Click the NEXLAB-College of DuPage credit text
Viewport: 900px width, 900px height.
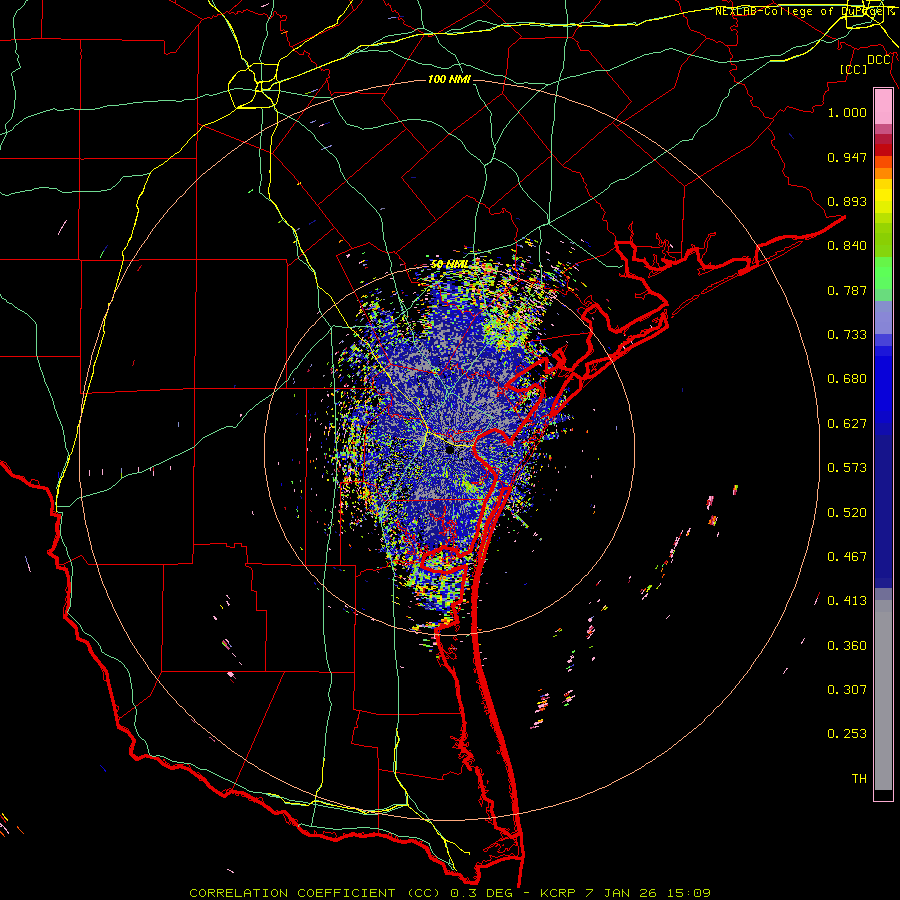(804, 11)
